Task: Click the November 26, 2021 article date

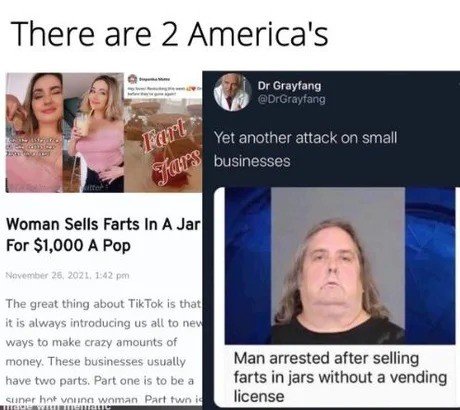Action: point(68,276)
